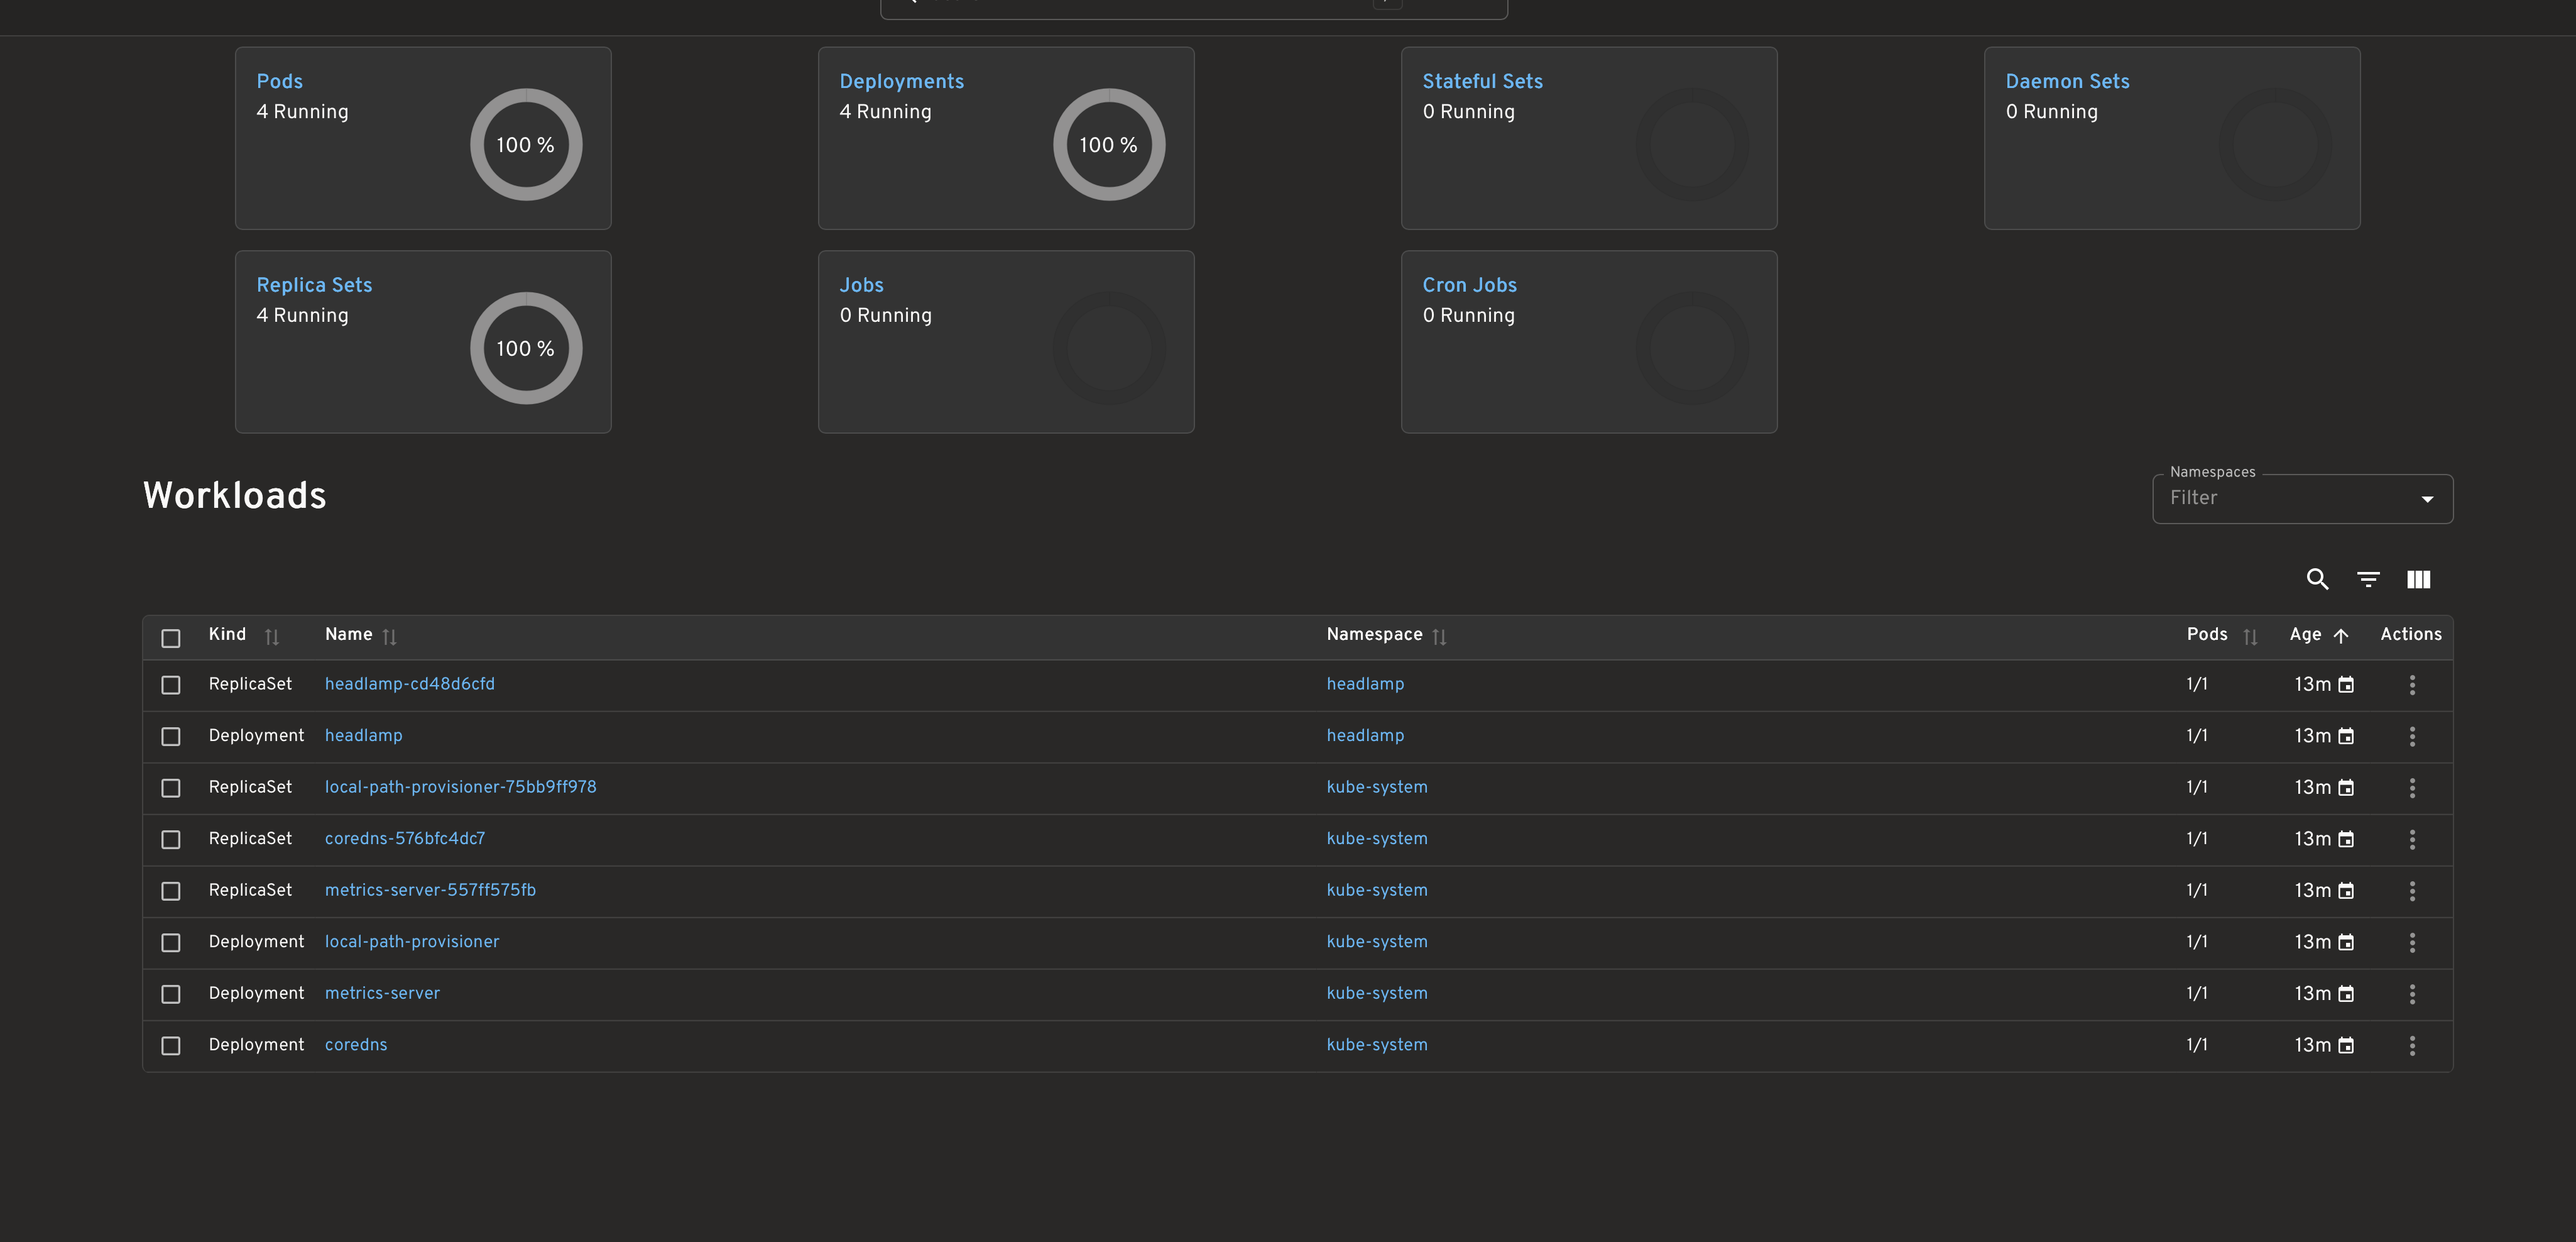Click the calendar icon next to headlamp-cd48d6cfd age
Screen dimensions: 2576x1242
pos(2347,684)
